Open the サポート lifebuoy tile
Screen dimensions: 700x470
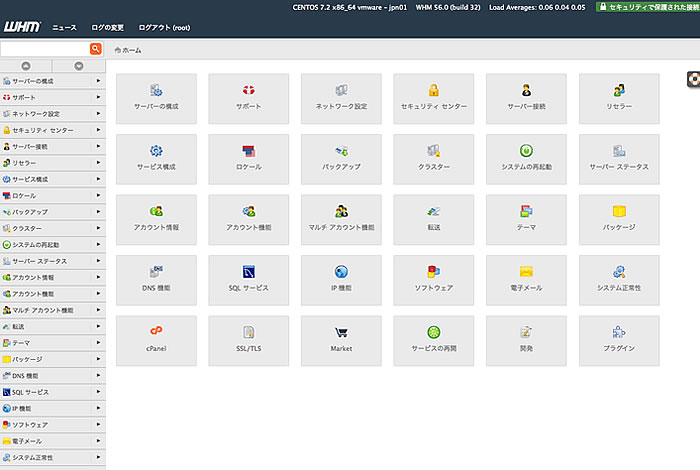248,96
